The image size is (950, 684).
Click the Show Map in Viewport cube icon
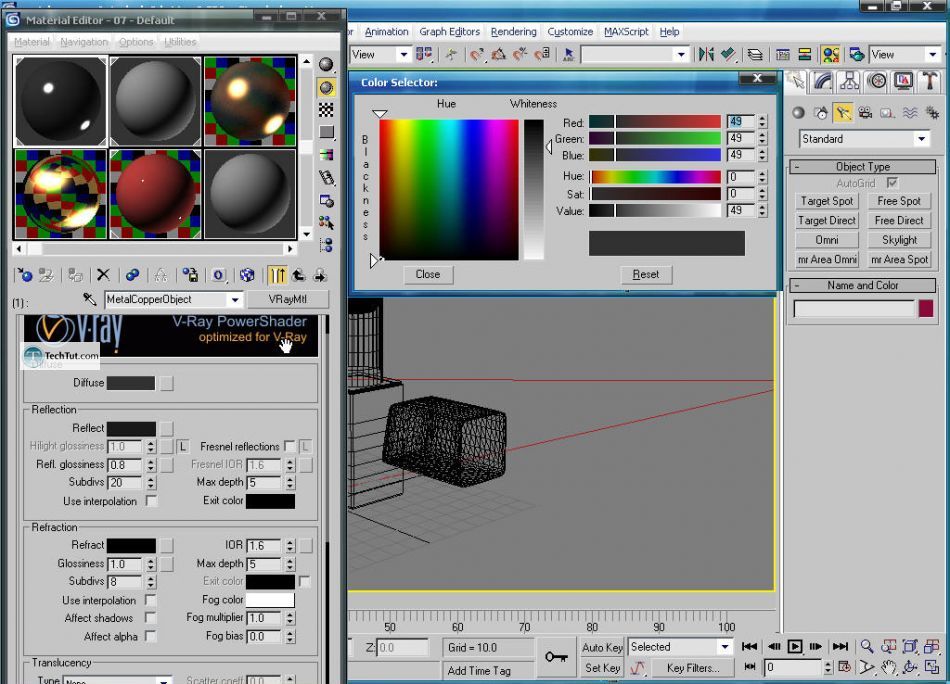[247, 276]
